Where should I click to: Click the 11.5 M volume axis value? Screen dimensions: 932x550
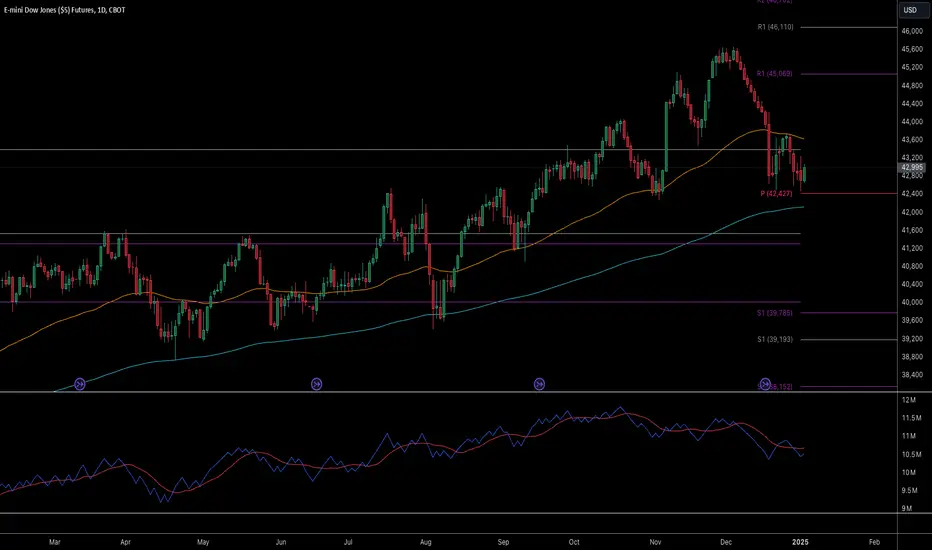911,419
